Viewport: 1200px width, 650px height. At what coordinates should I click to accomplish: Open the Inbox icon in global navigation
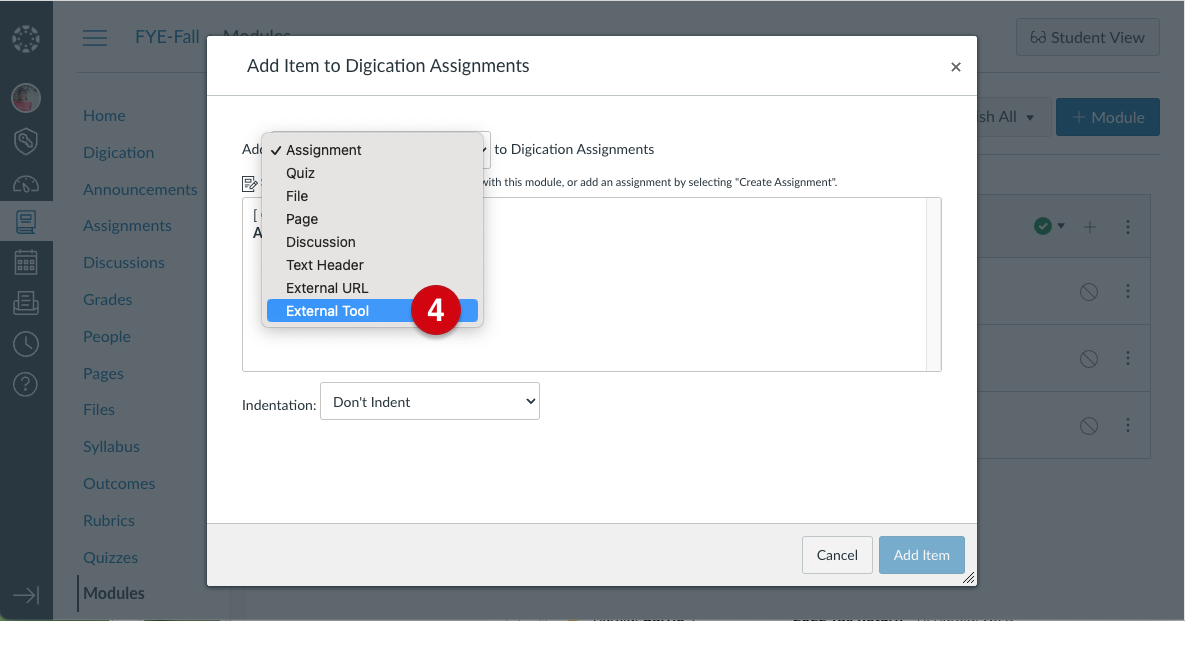coord(26,302)
